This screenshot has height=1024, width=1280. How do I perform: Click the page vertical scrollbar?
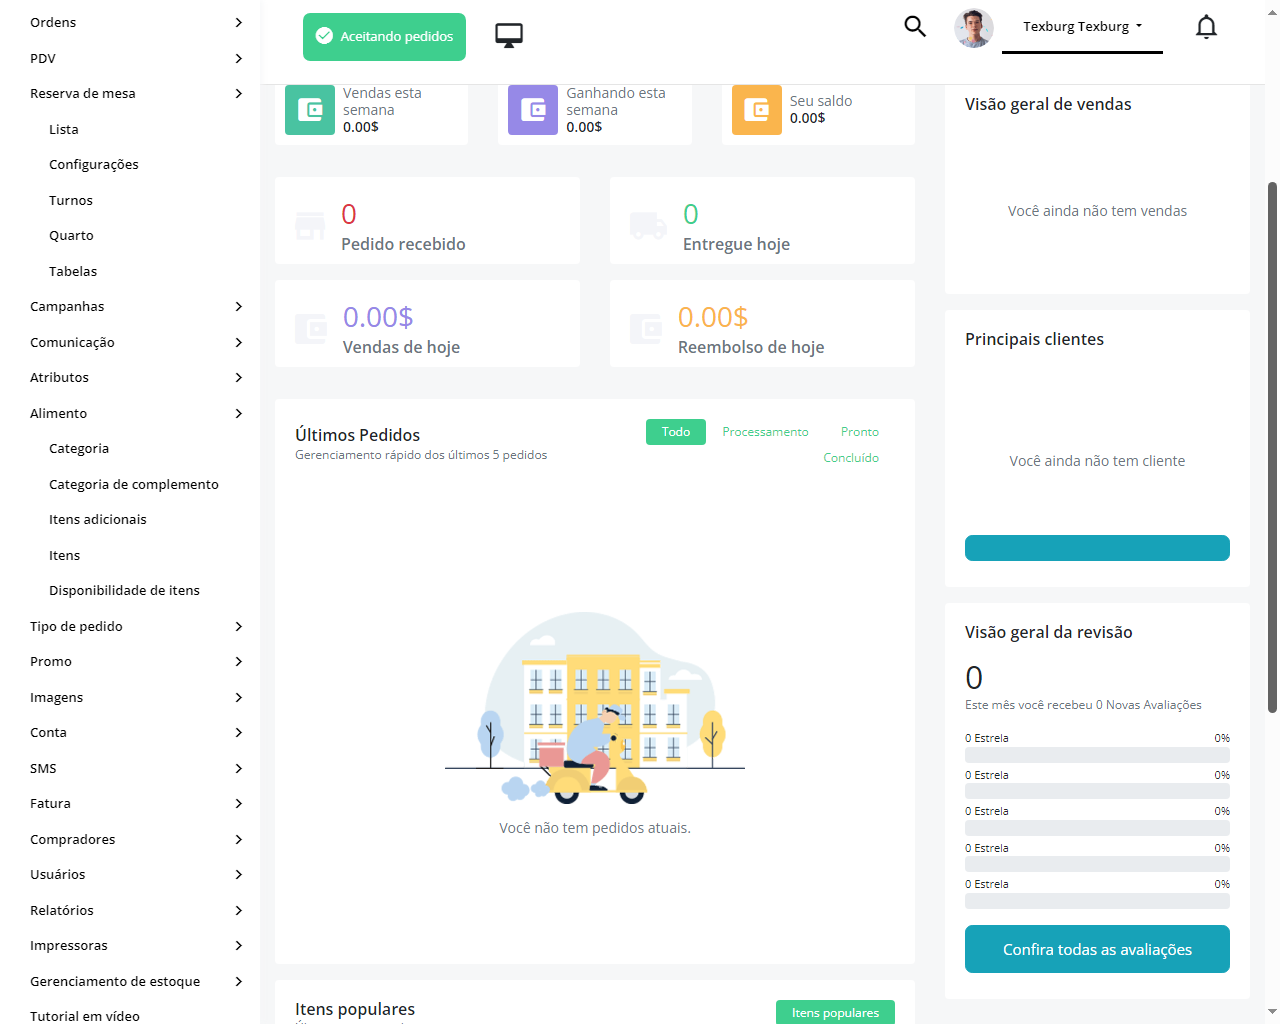pyautogui.click(x=1272, y=445)
